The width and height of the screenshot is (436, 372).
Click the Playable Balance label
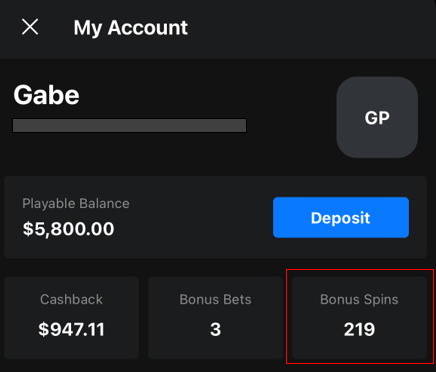point(76,203)
